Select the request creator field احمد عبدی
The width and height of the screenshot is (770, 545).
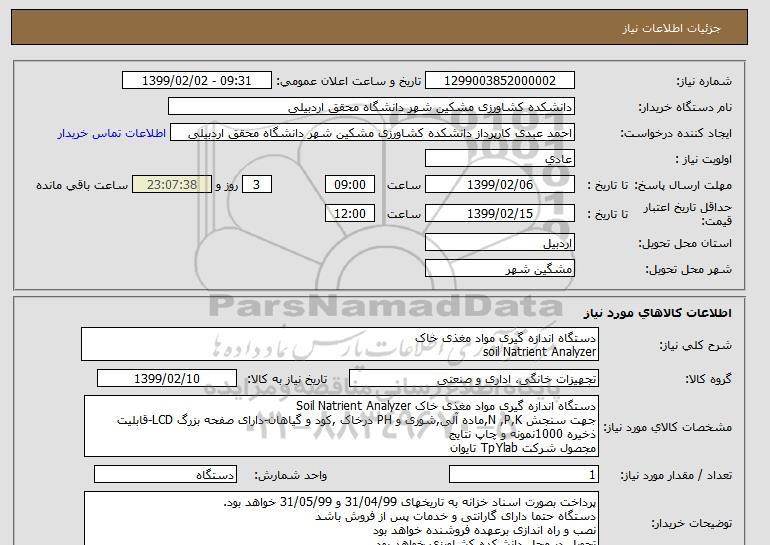click(372, 133)
